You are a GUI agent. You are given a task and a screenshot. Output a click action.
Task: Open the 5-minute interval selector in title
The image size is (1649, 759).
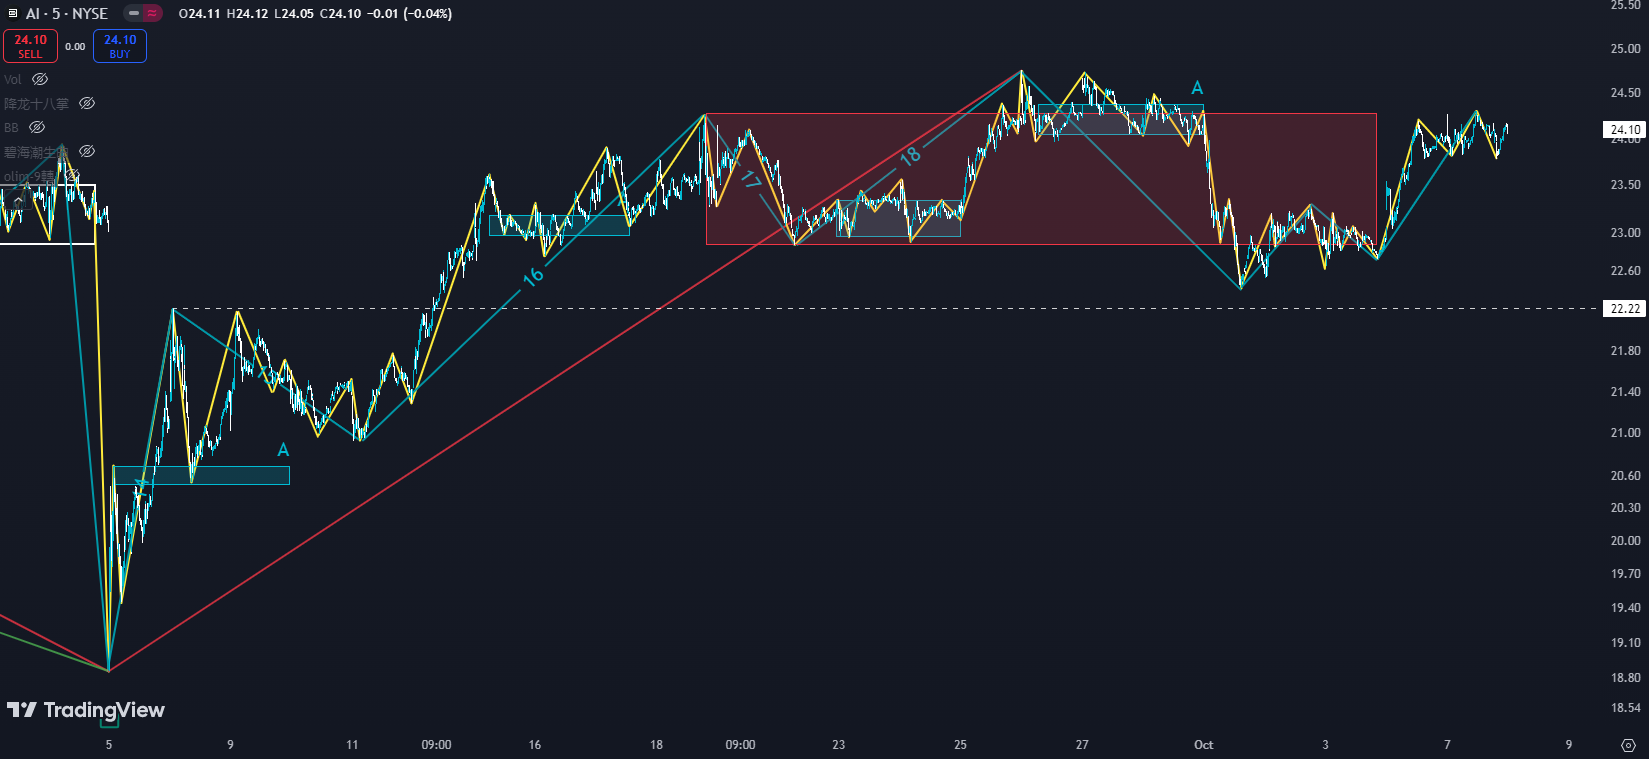pyautogui.click(x=56, y=14)
